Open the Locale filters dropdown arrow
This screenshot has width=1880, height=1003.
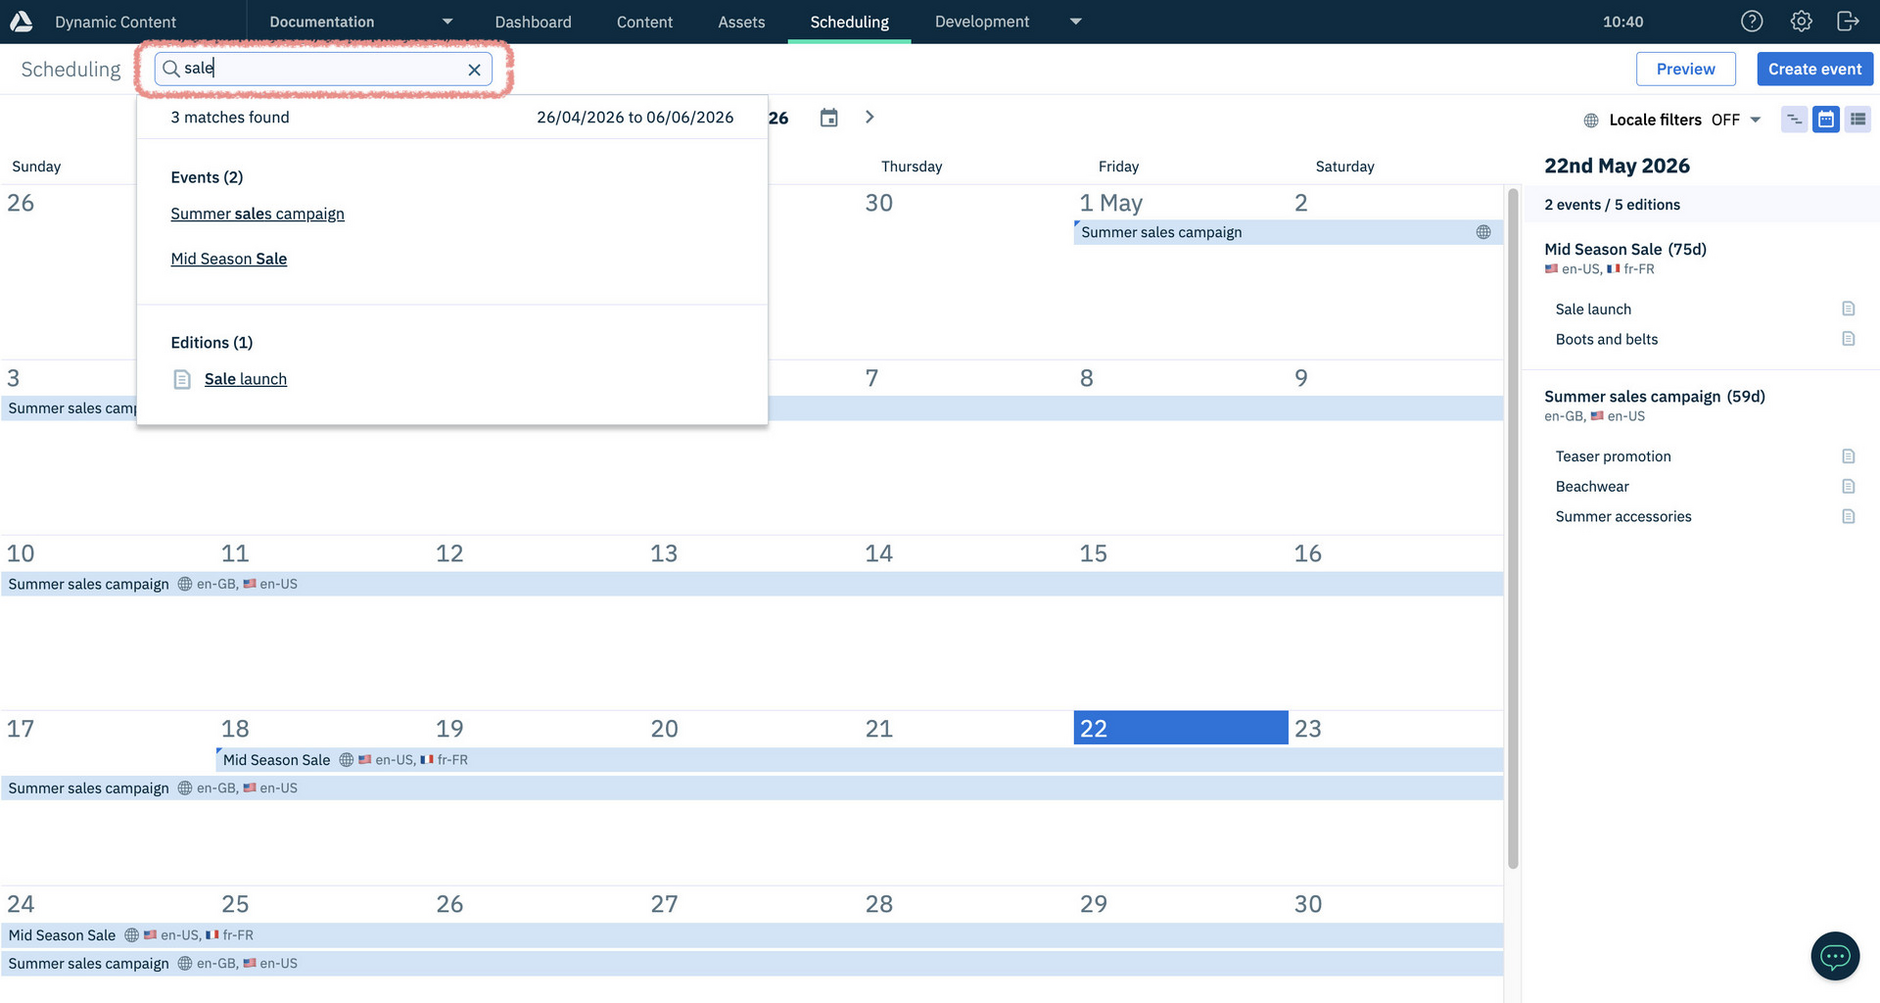(x=1757, y=119)
